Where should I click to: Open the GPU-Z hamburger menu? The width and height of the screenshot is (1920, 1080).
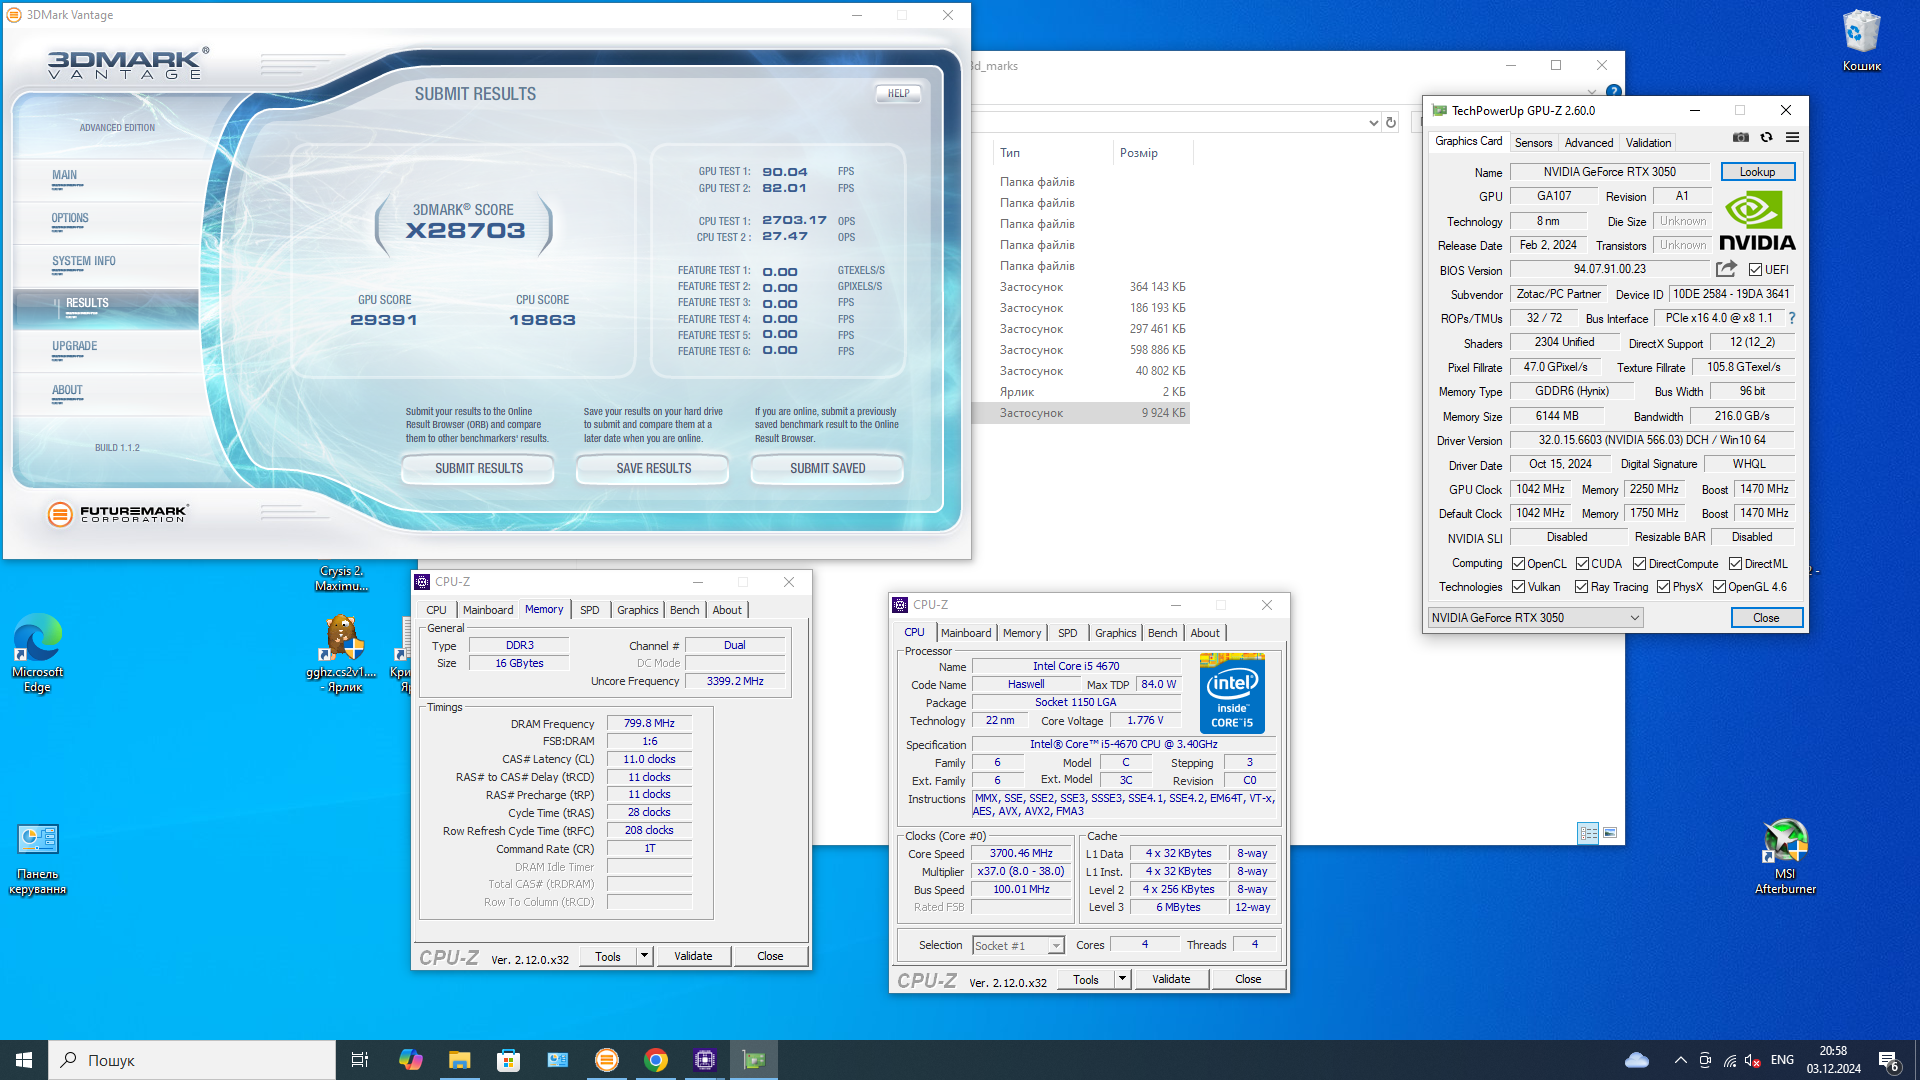point(1793,138)
